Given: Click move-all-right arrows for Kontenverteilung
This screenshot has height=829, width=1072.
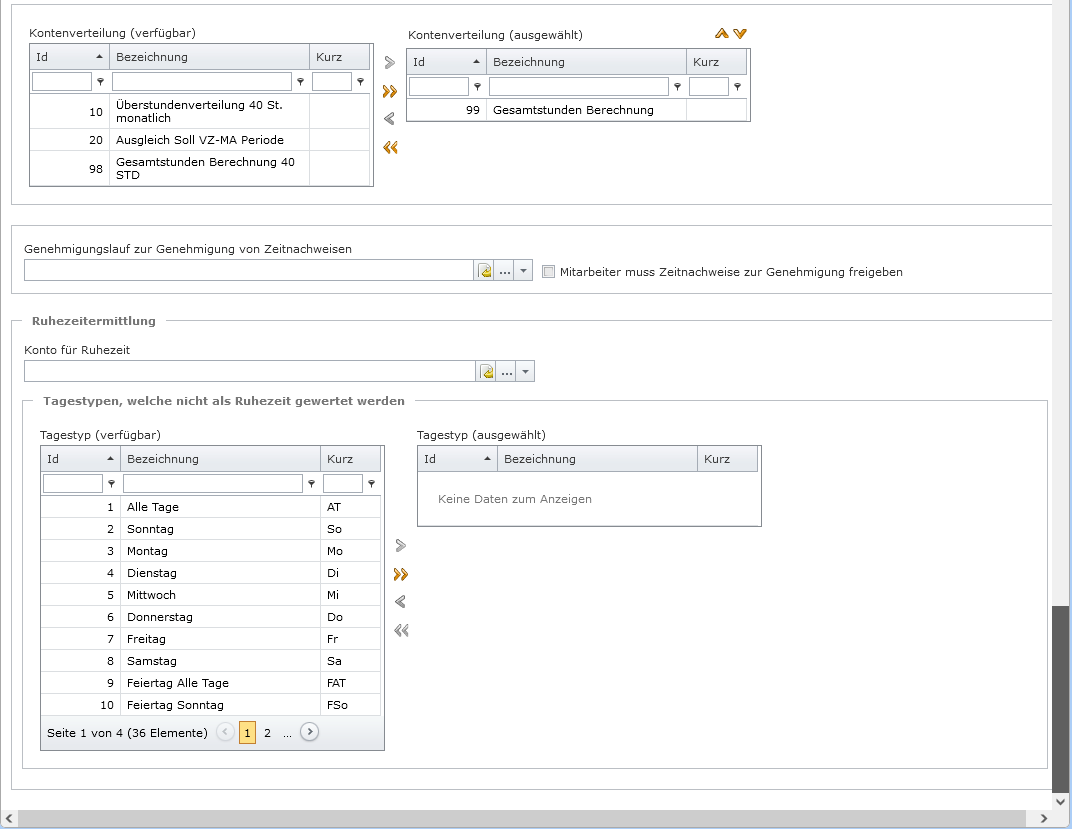Looking at the screenshot, I should pos(390,91).
